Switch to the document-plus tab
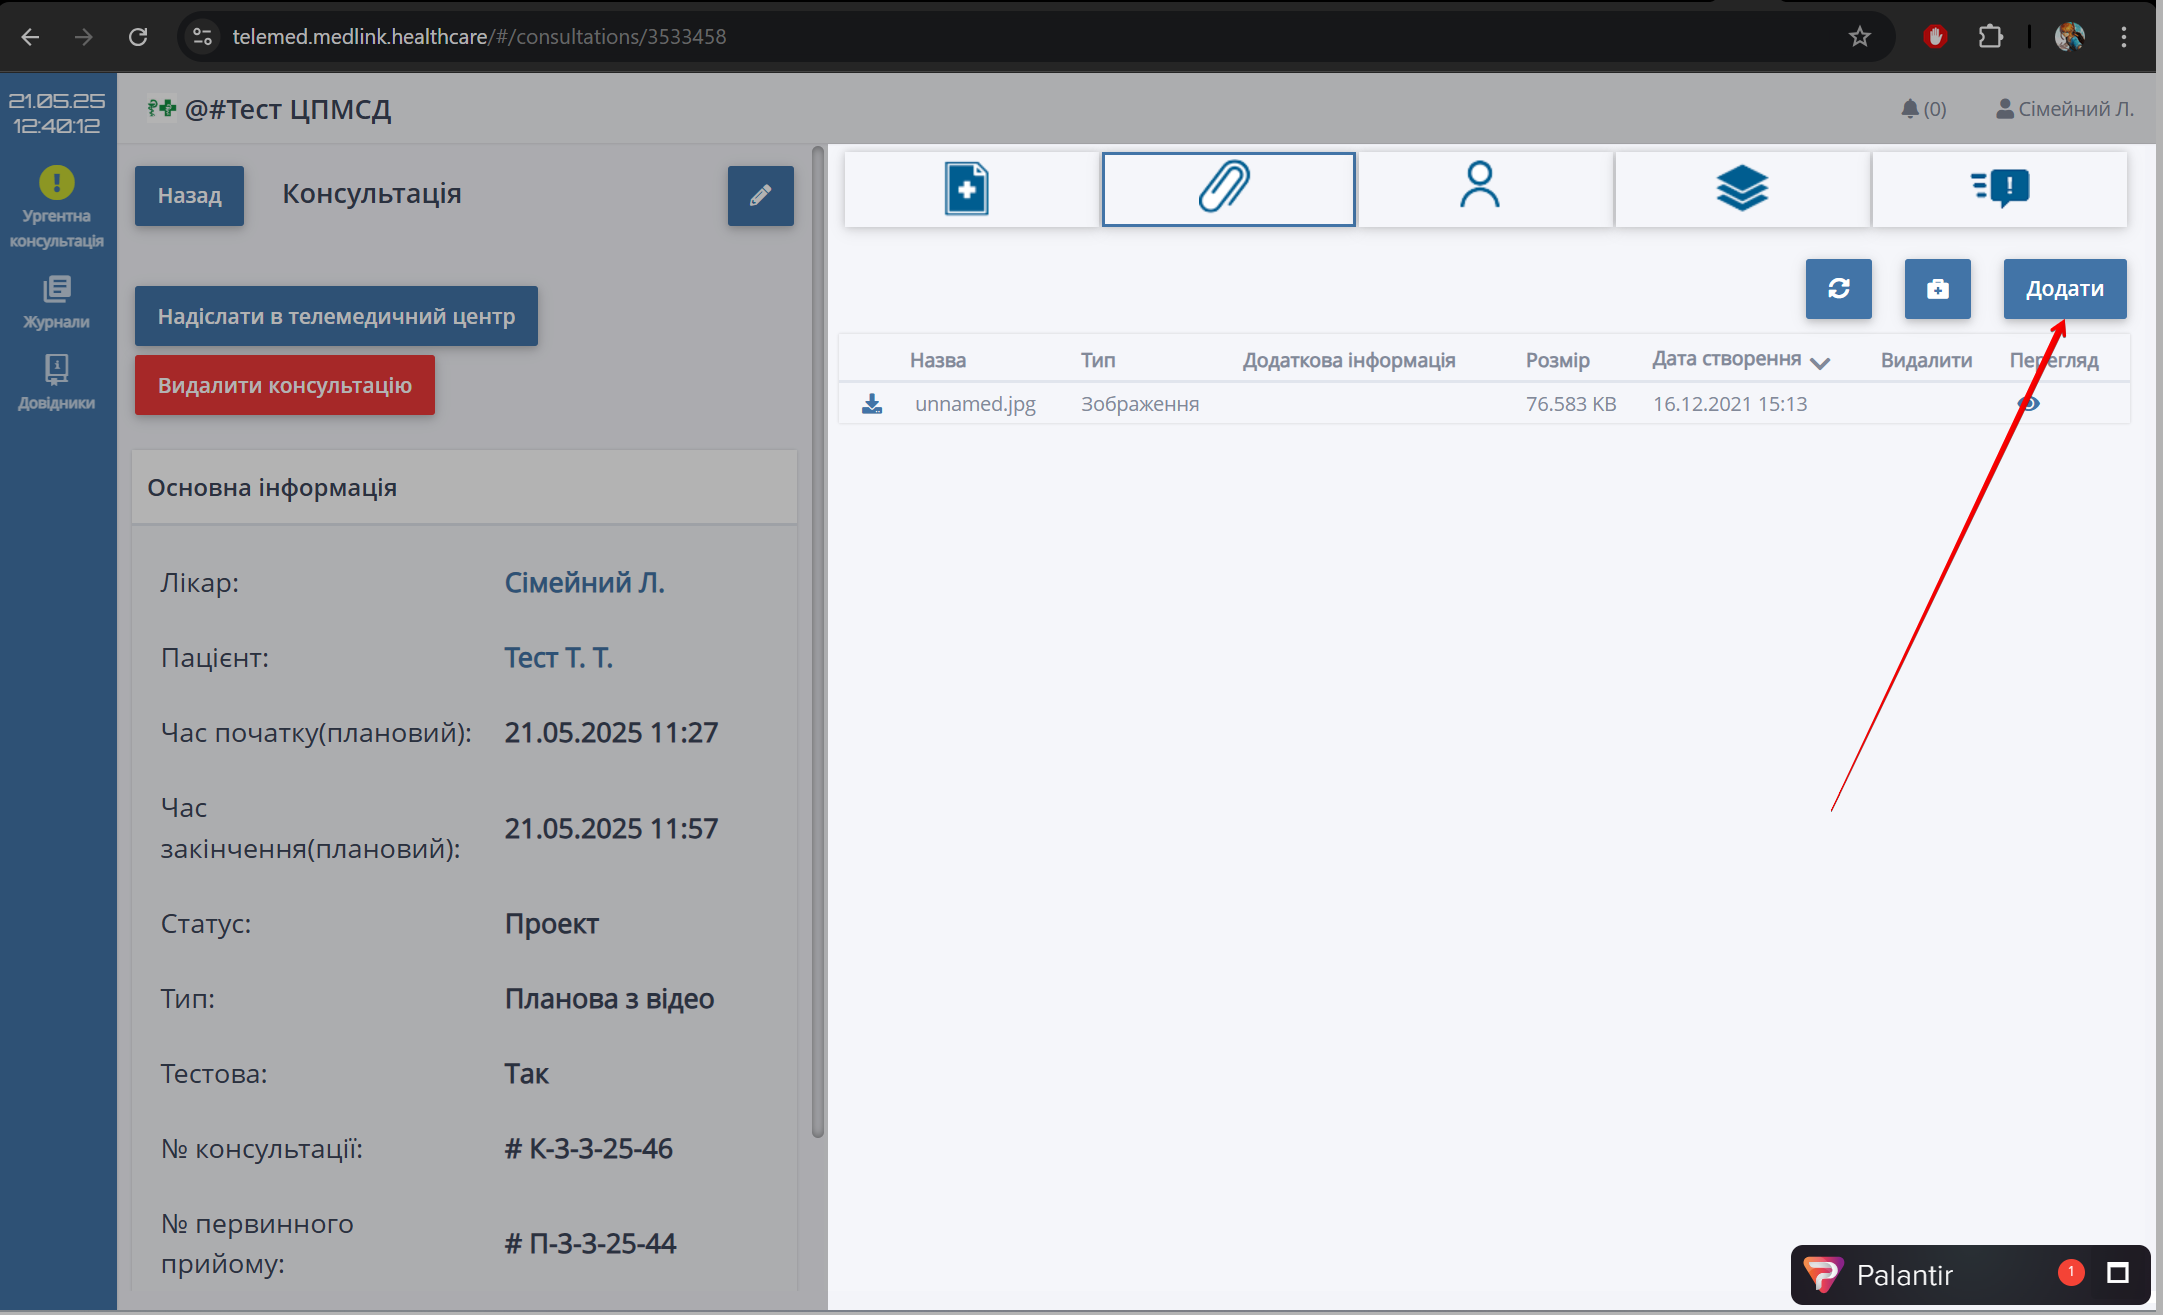 967,188
